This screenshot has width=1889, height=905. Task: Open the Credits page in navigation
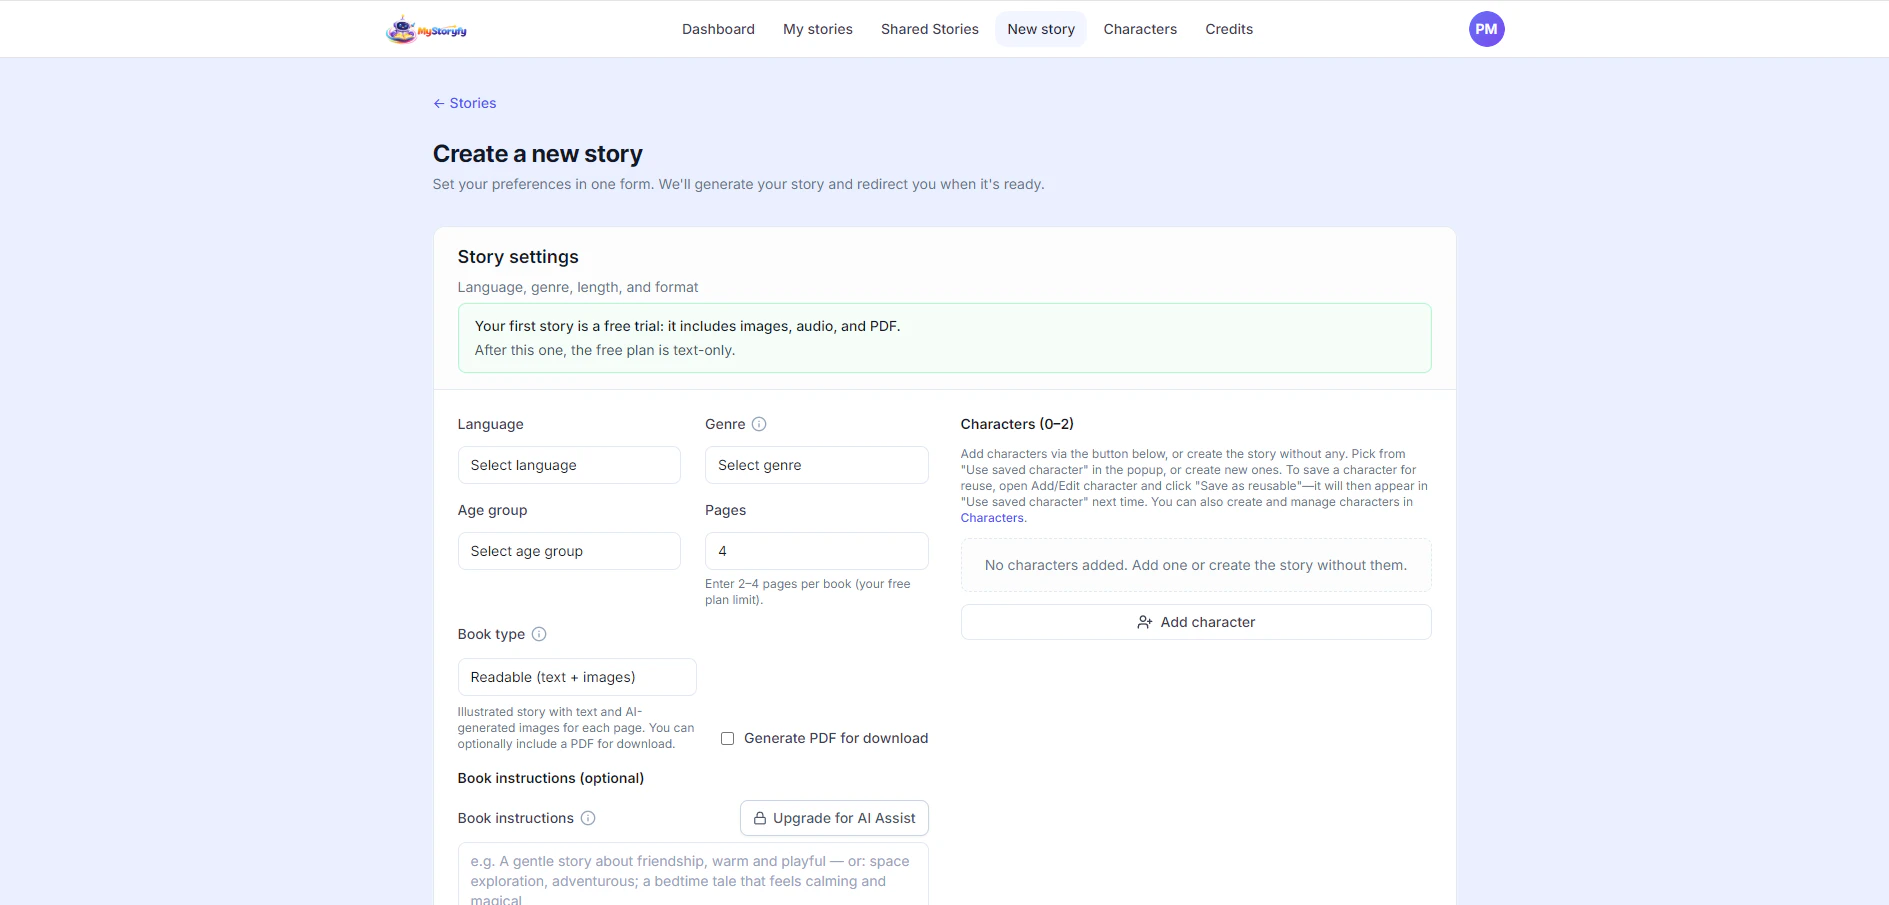click(x=1229, y=29)
